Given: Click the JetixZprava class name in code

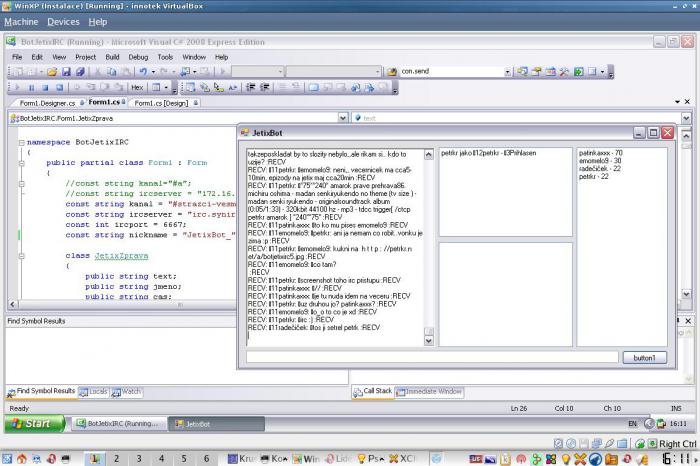Looking at the screenshot, I should click(x=121, y=256).
